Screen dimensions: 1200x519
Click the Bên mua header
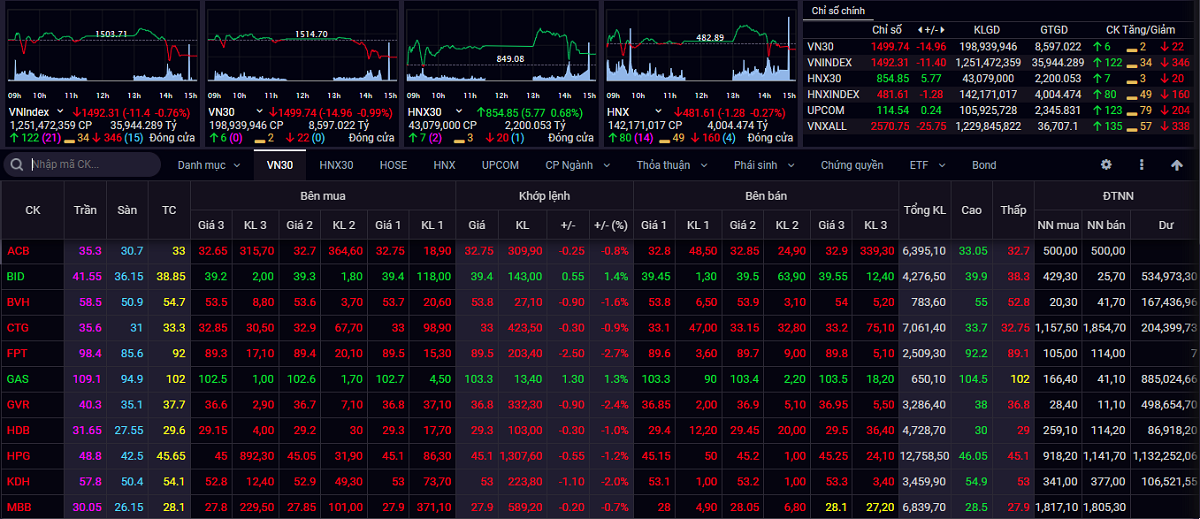(321, 196)
